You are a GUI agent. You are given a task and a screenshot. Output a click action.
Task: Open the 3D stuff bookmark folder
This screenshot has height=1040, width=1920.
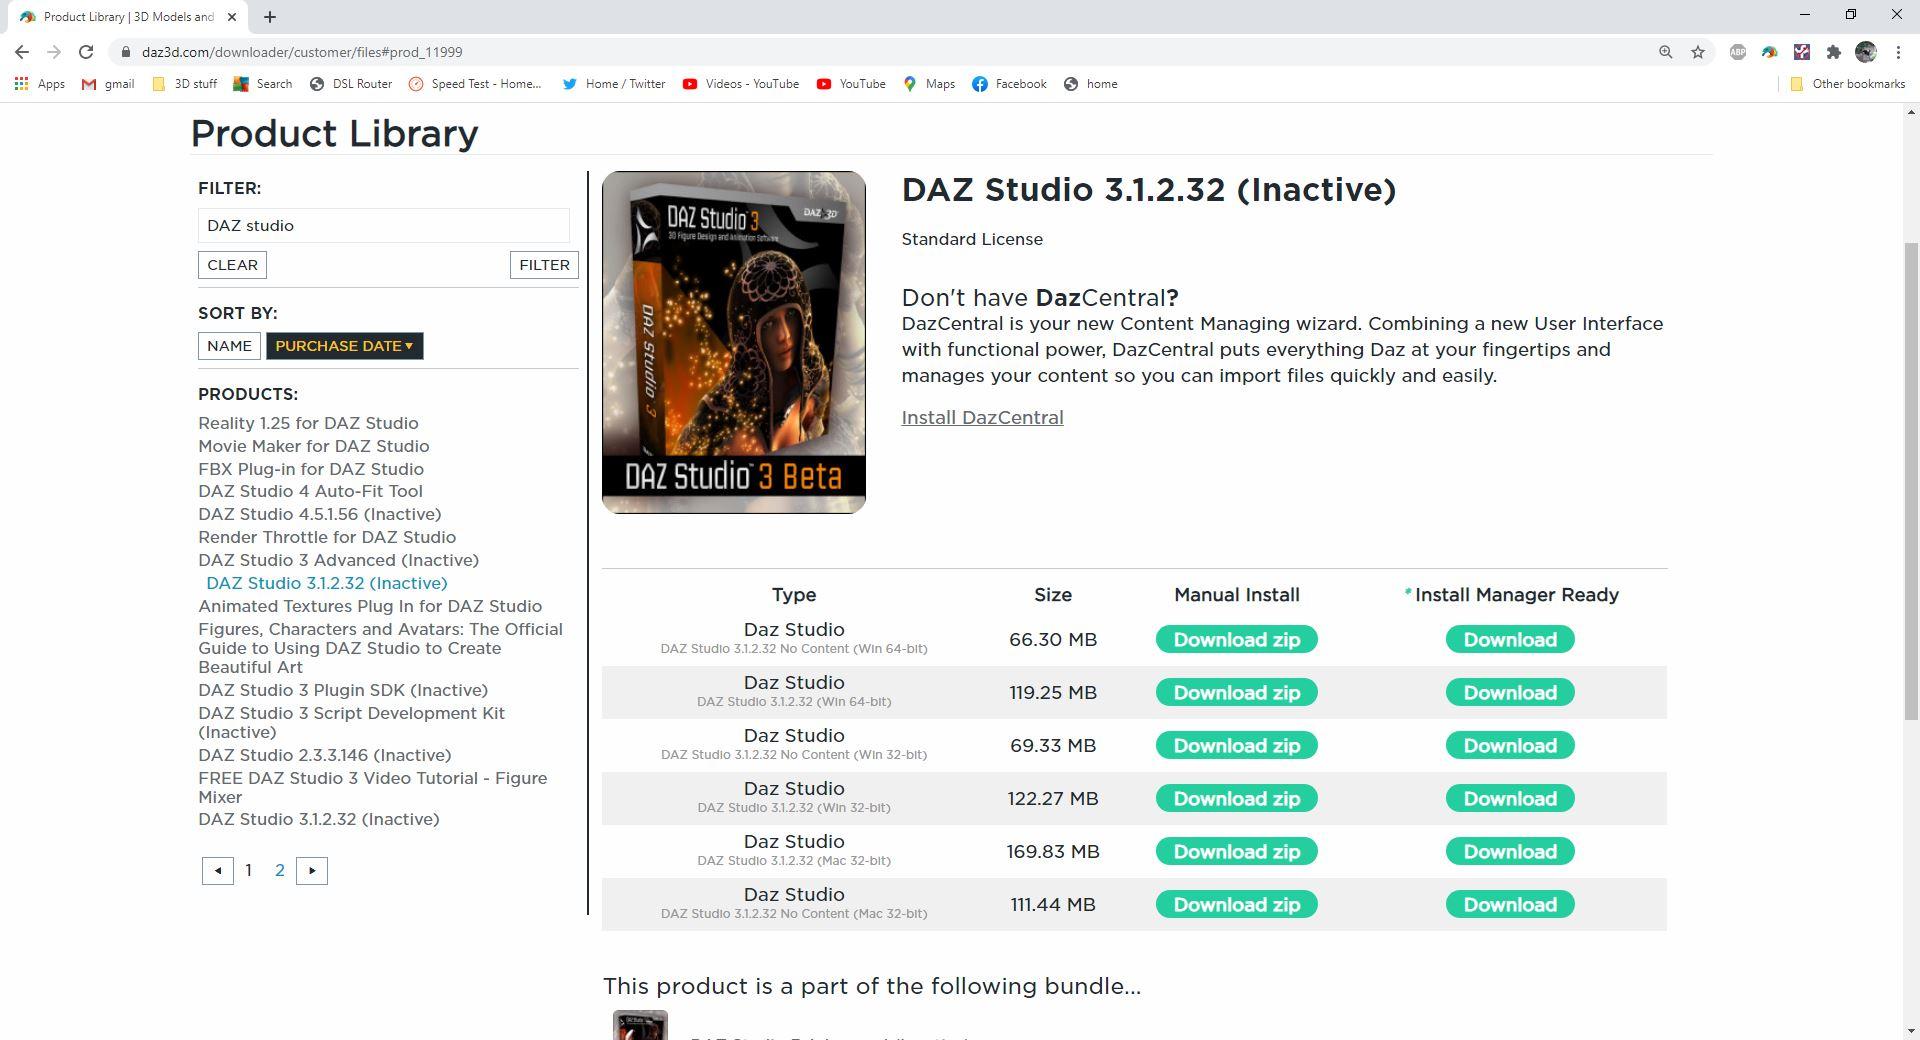184,84
